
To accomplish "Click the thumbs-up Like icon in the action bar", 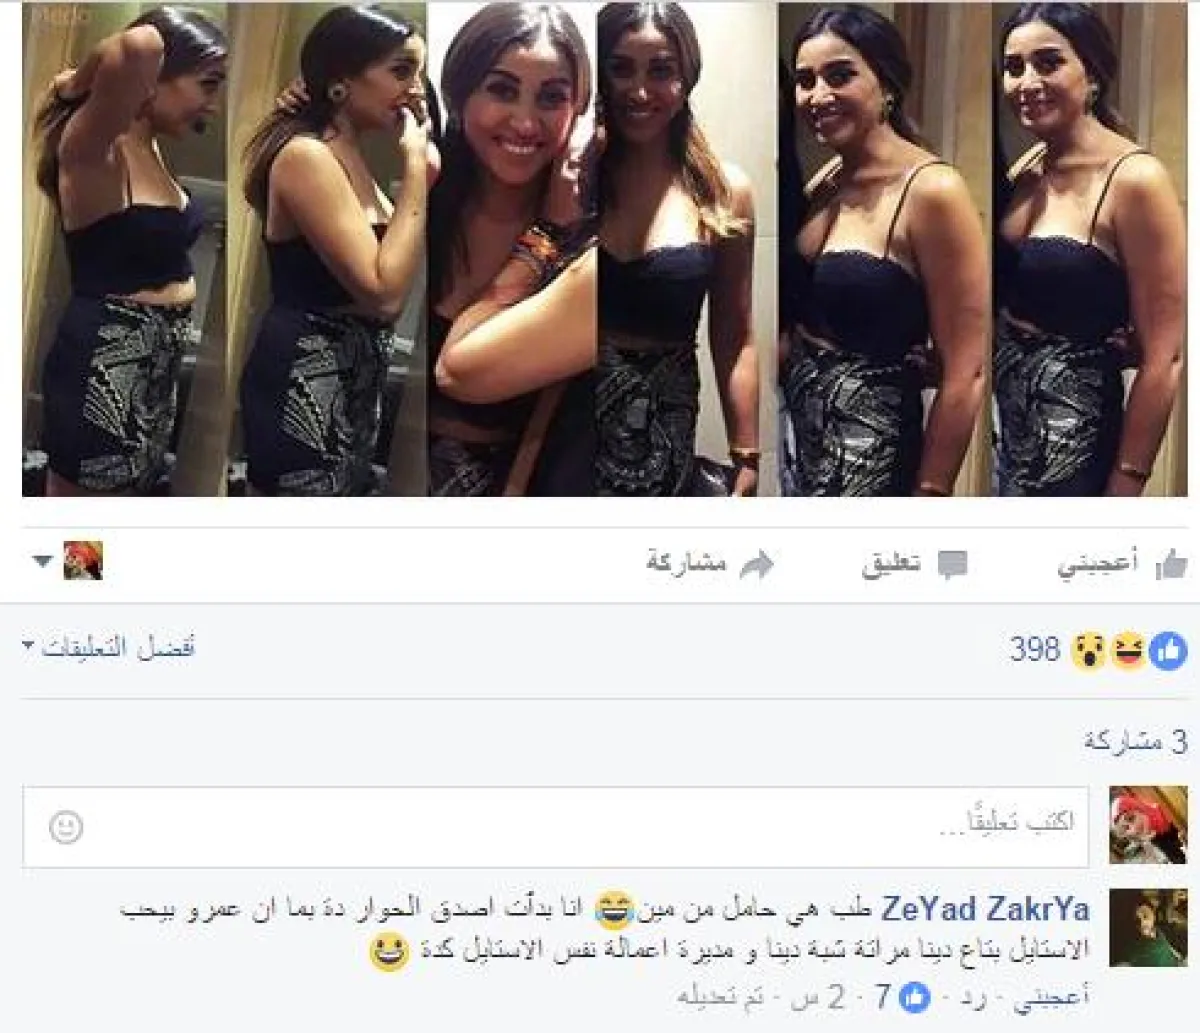I will tap(1170, 564).
